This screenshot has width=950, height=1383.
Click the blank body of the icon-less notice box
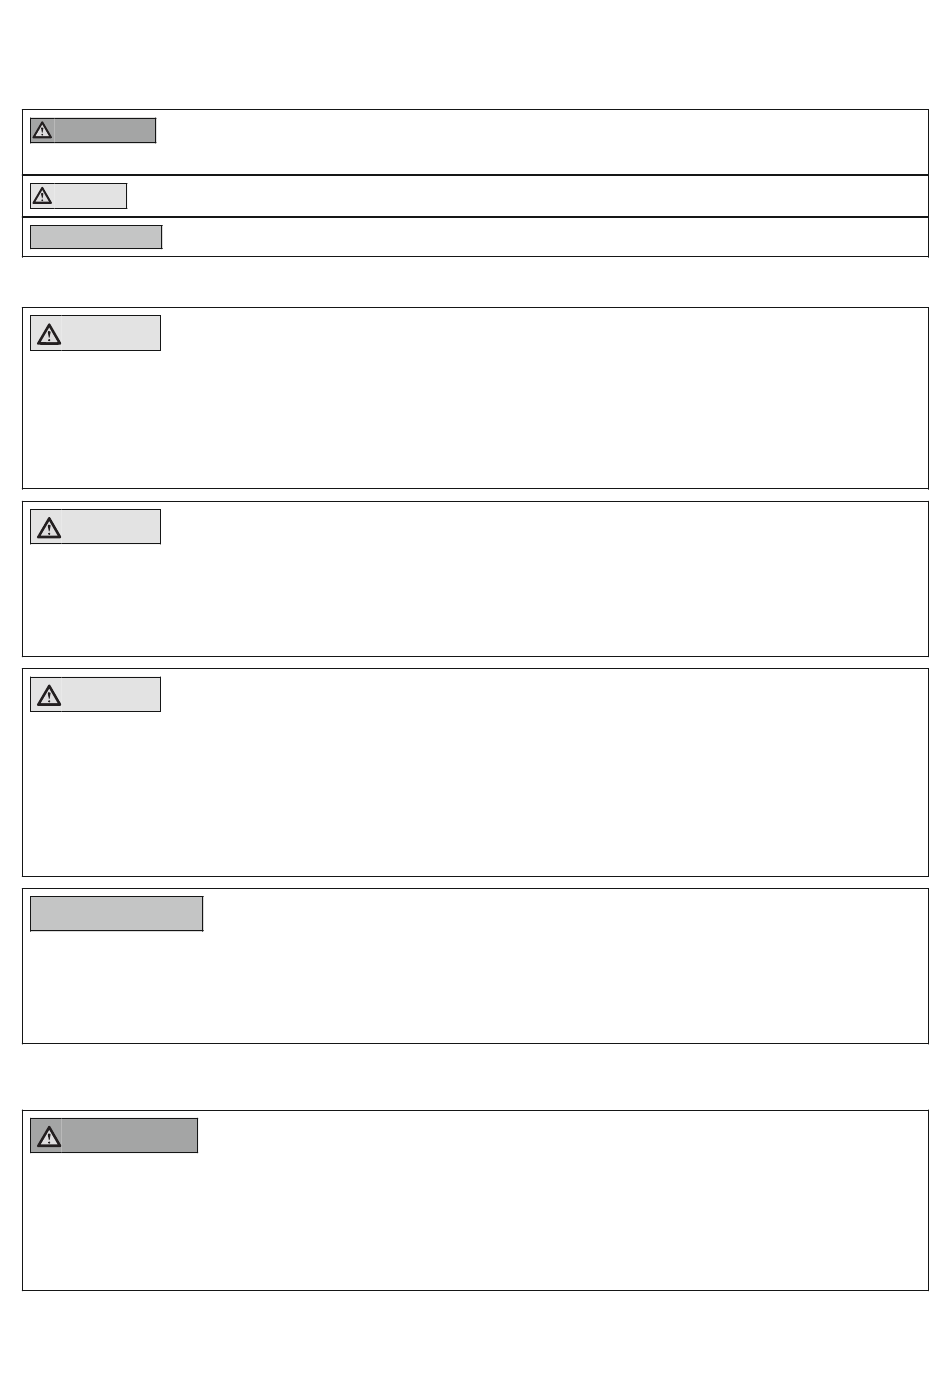tap(475, 987)
